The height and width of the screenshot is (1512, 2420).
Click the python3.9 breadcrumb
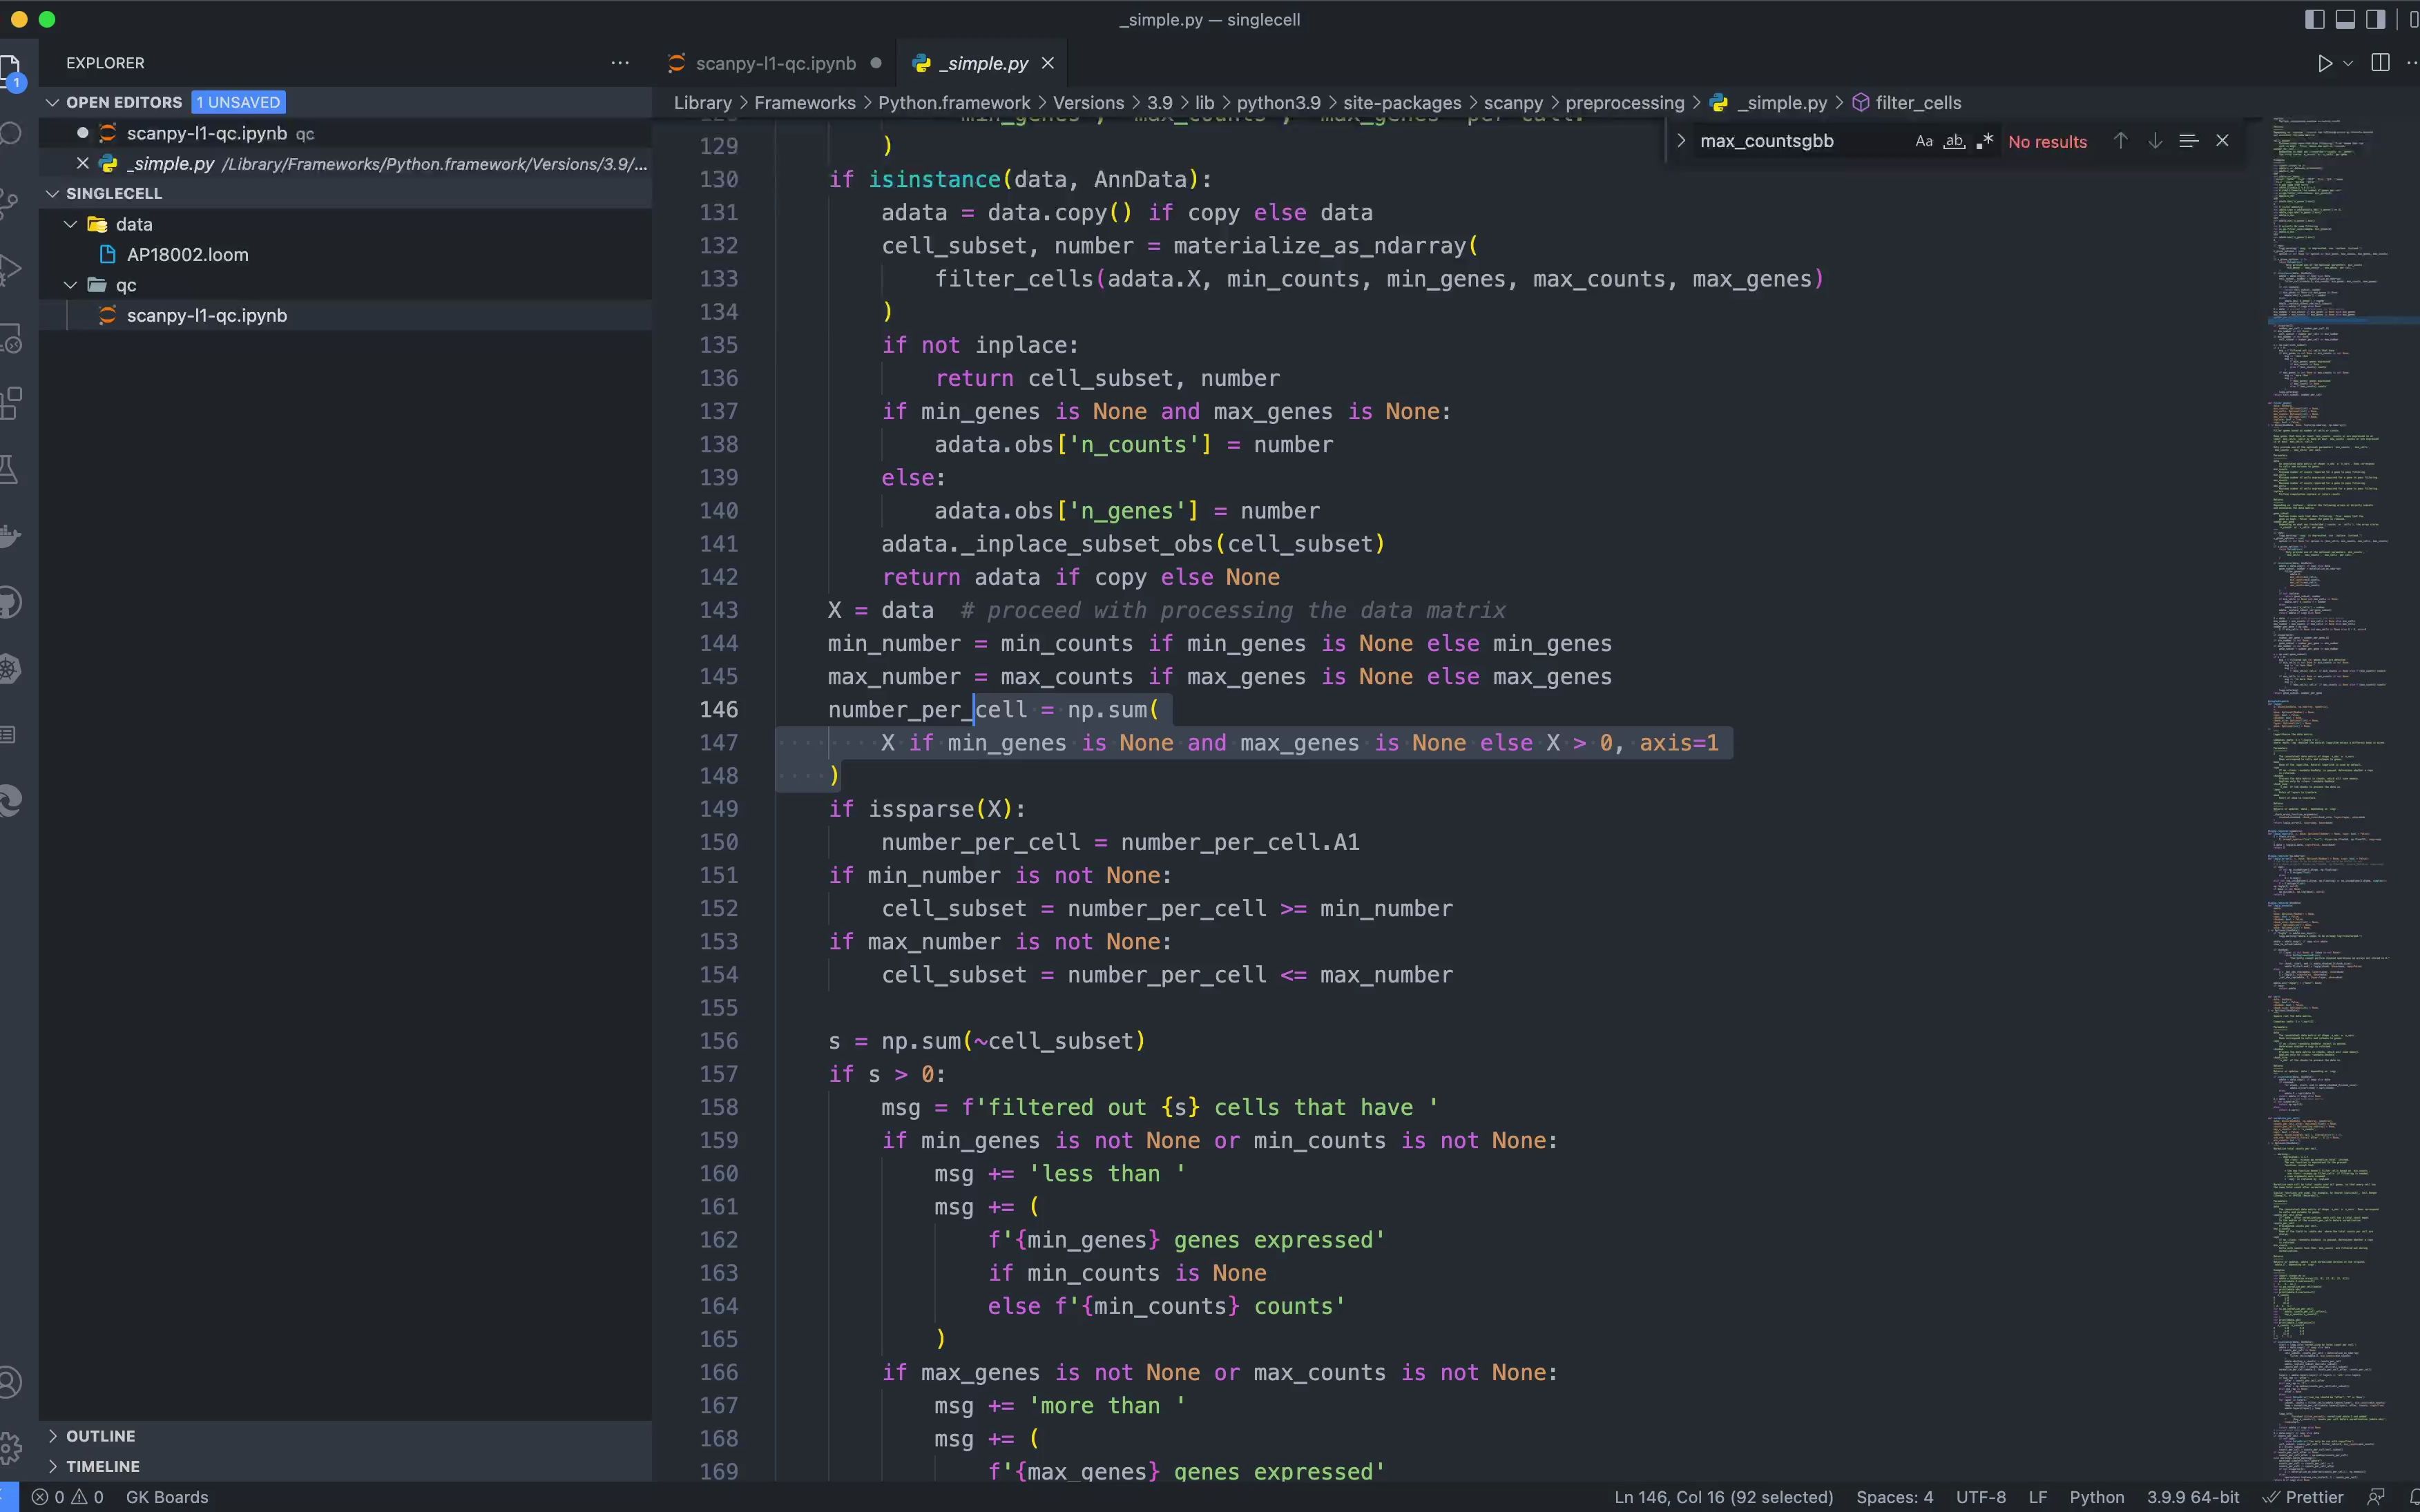click(x=1278, y=103)
